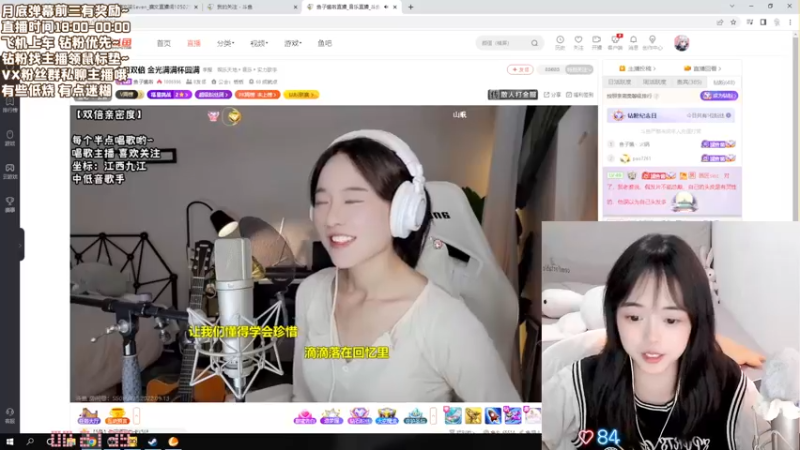
Task: Bookmark this page with the star icon
Action: (733, 22)
